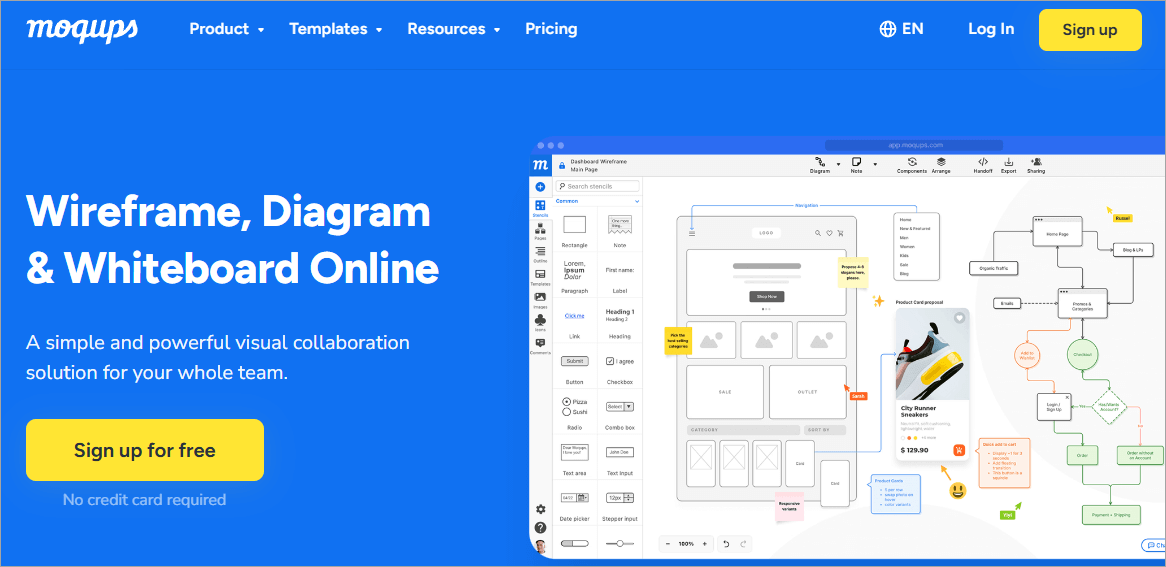
Task: Open the Components toolbar icon
Action: point(912,162)
